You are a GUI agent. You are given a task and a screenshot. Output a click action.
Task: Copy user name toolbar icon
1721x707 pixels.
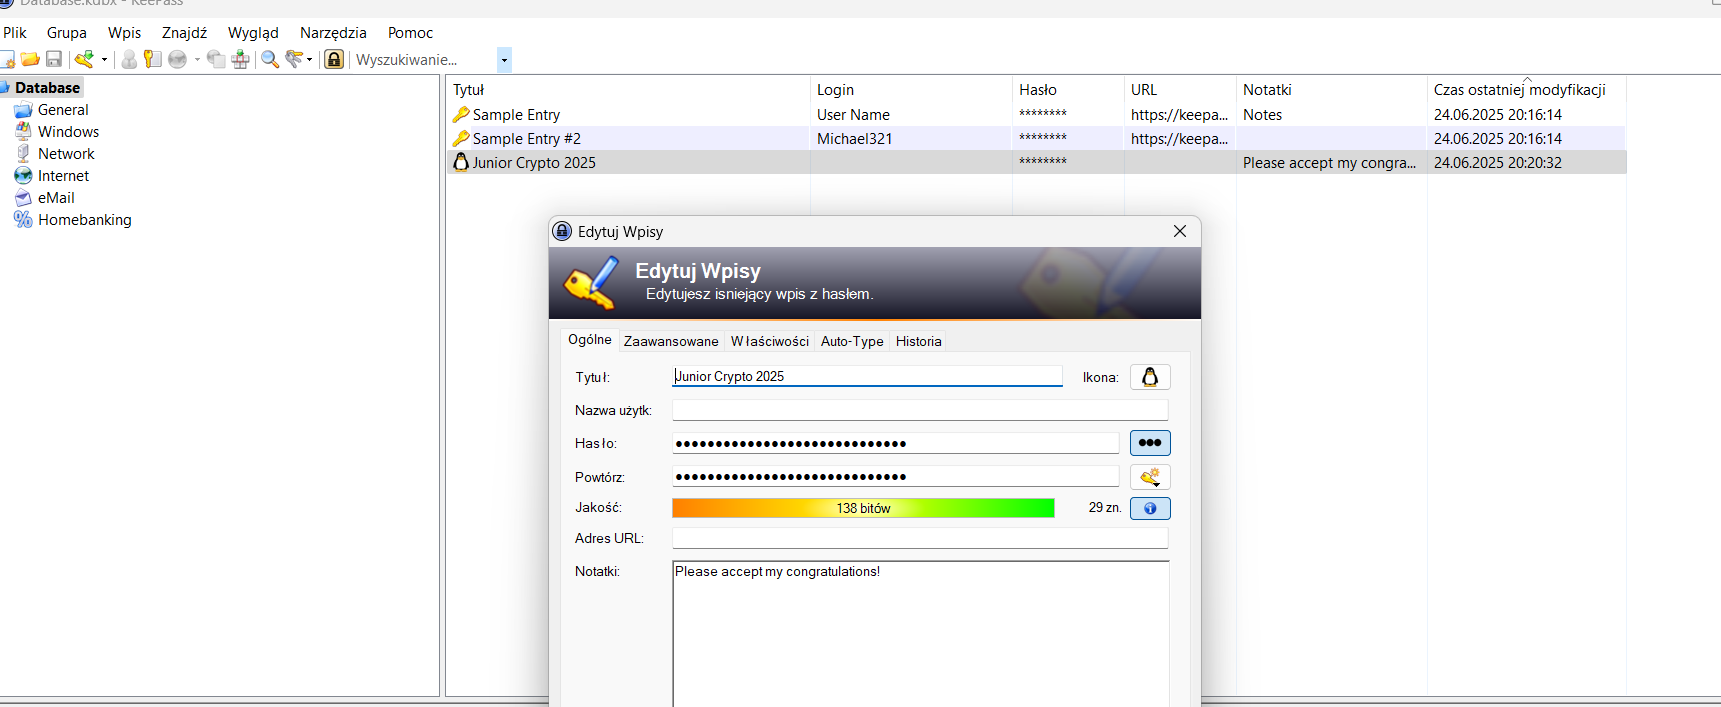point(129,60)
